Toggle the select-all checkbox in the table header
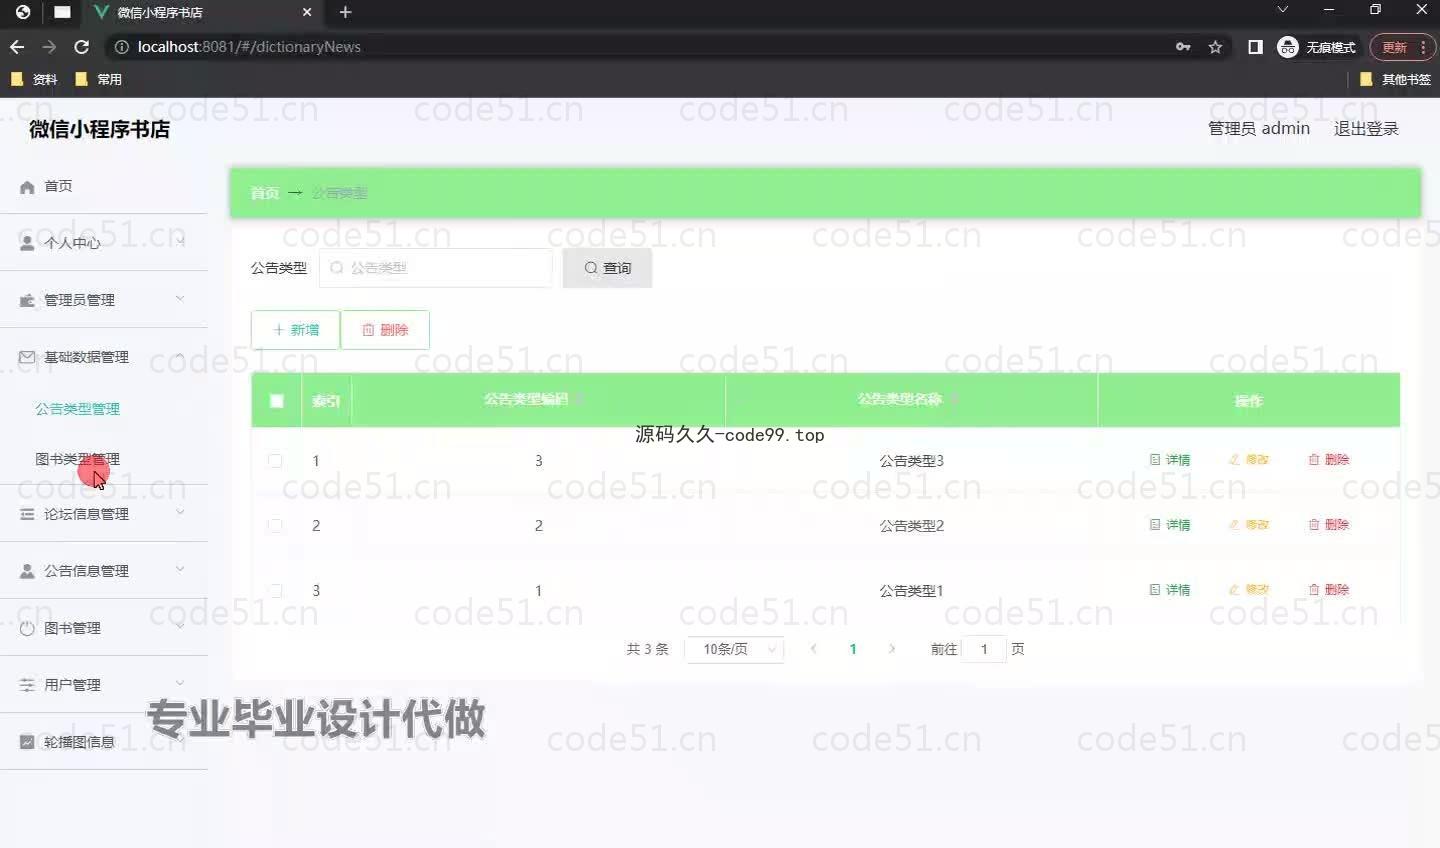Screen dimensions: 1440x848 (x=277, y=401)
